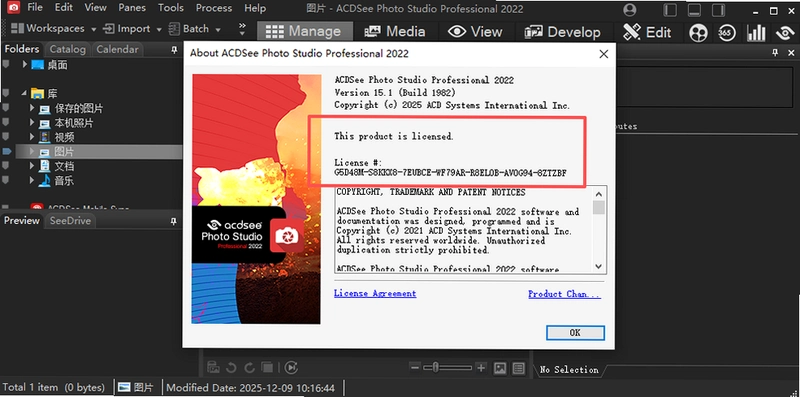Expand the 桌面 tree node
The height and width of the screenshot is (397, 800).
pos(24,65)
